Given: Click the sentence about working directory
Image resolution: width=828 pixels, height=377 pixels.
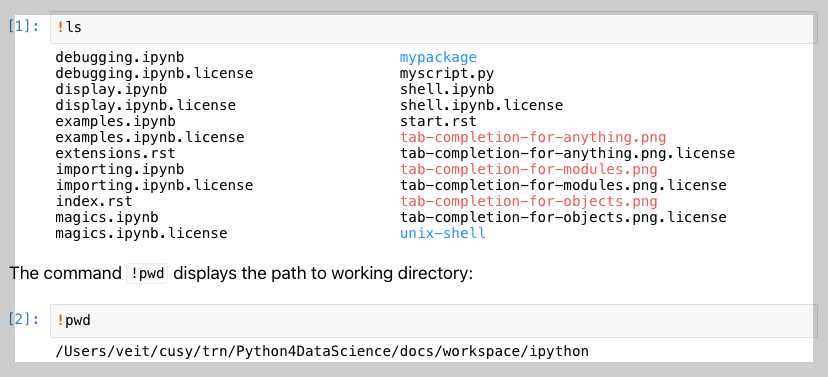Looking at the screenshot, I should tap(241, 274).
